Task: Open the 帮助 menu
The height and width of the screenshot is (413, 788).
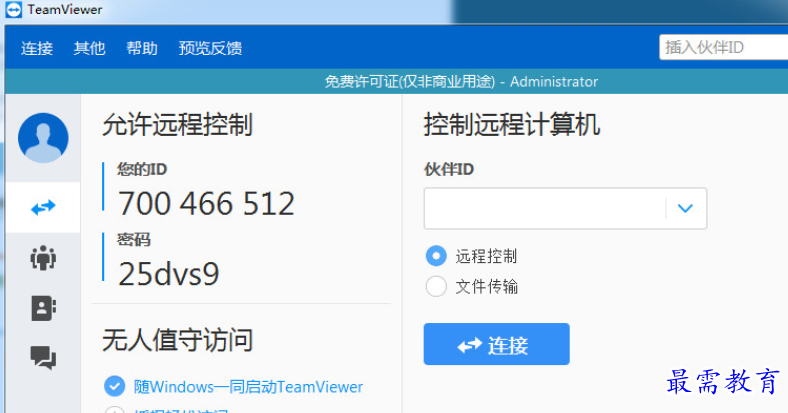Action: 142,48
